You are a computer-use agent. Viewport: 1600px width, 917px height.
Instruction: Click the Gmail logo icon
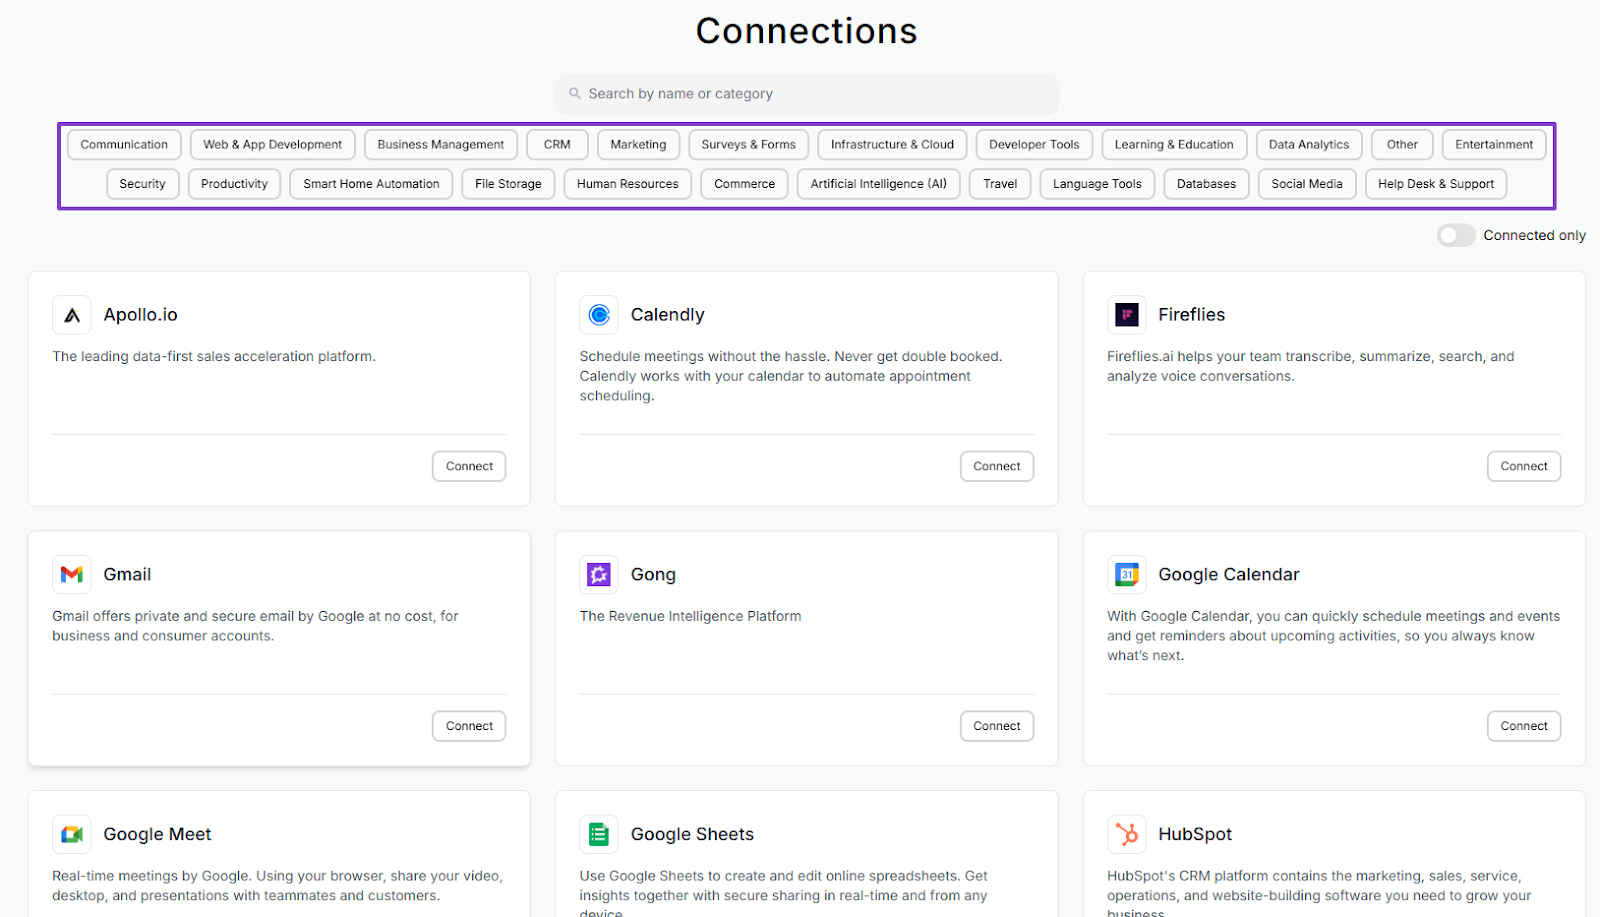point(72,575)
